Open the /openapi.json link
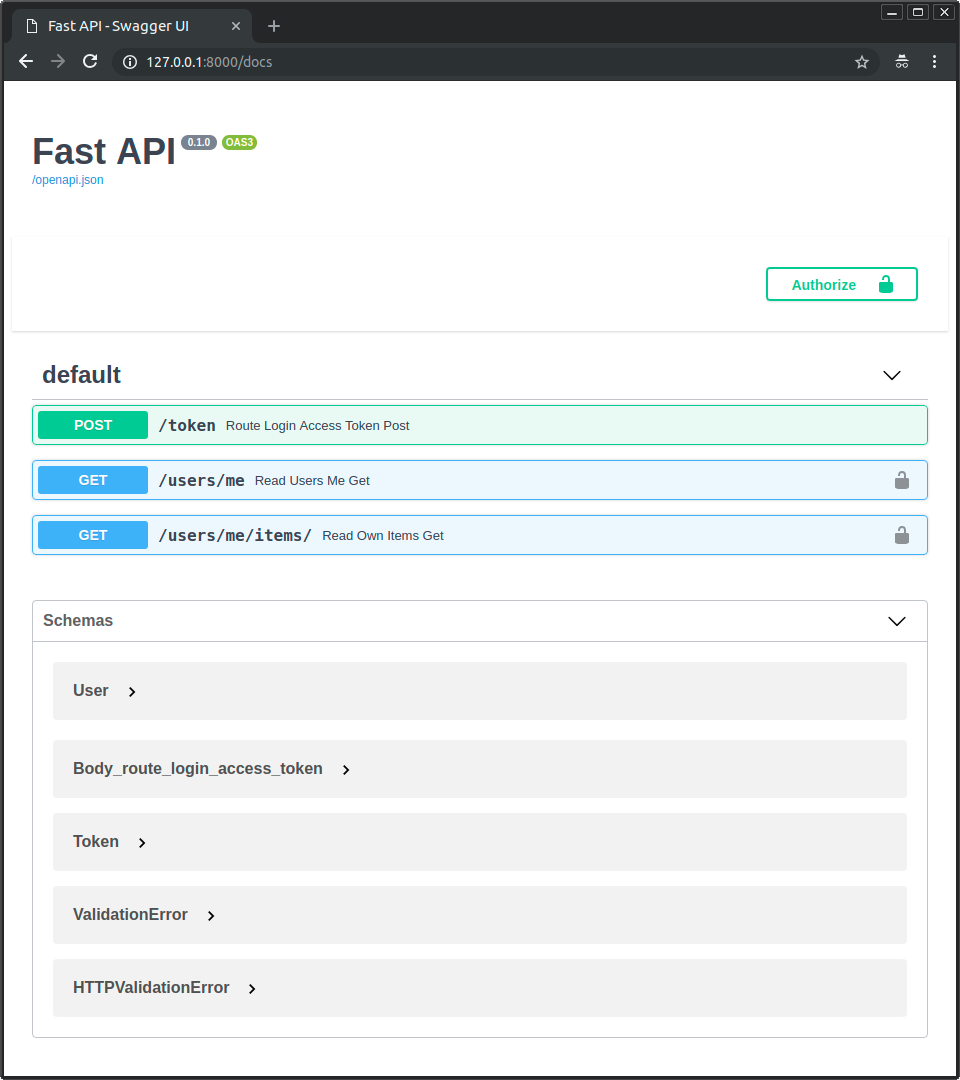The height and width of the screenshot is (1080, 960). click(x=68, y=180)
